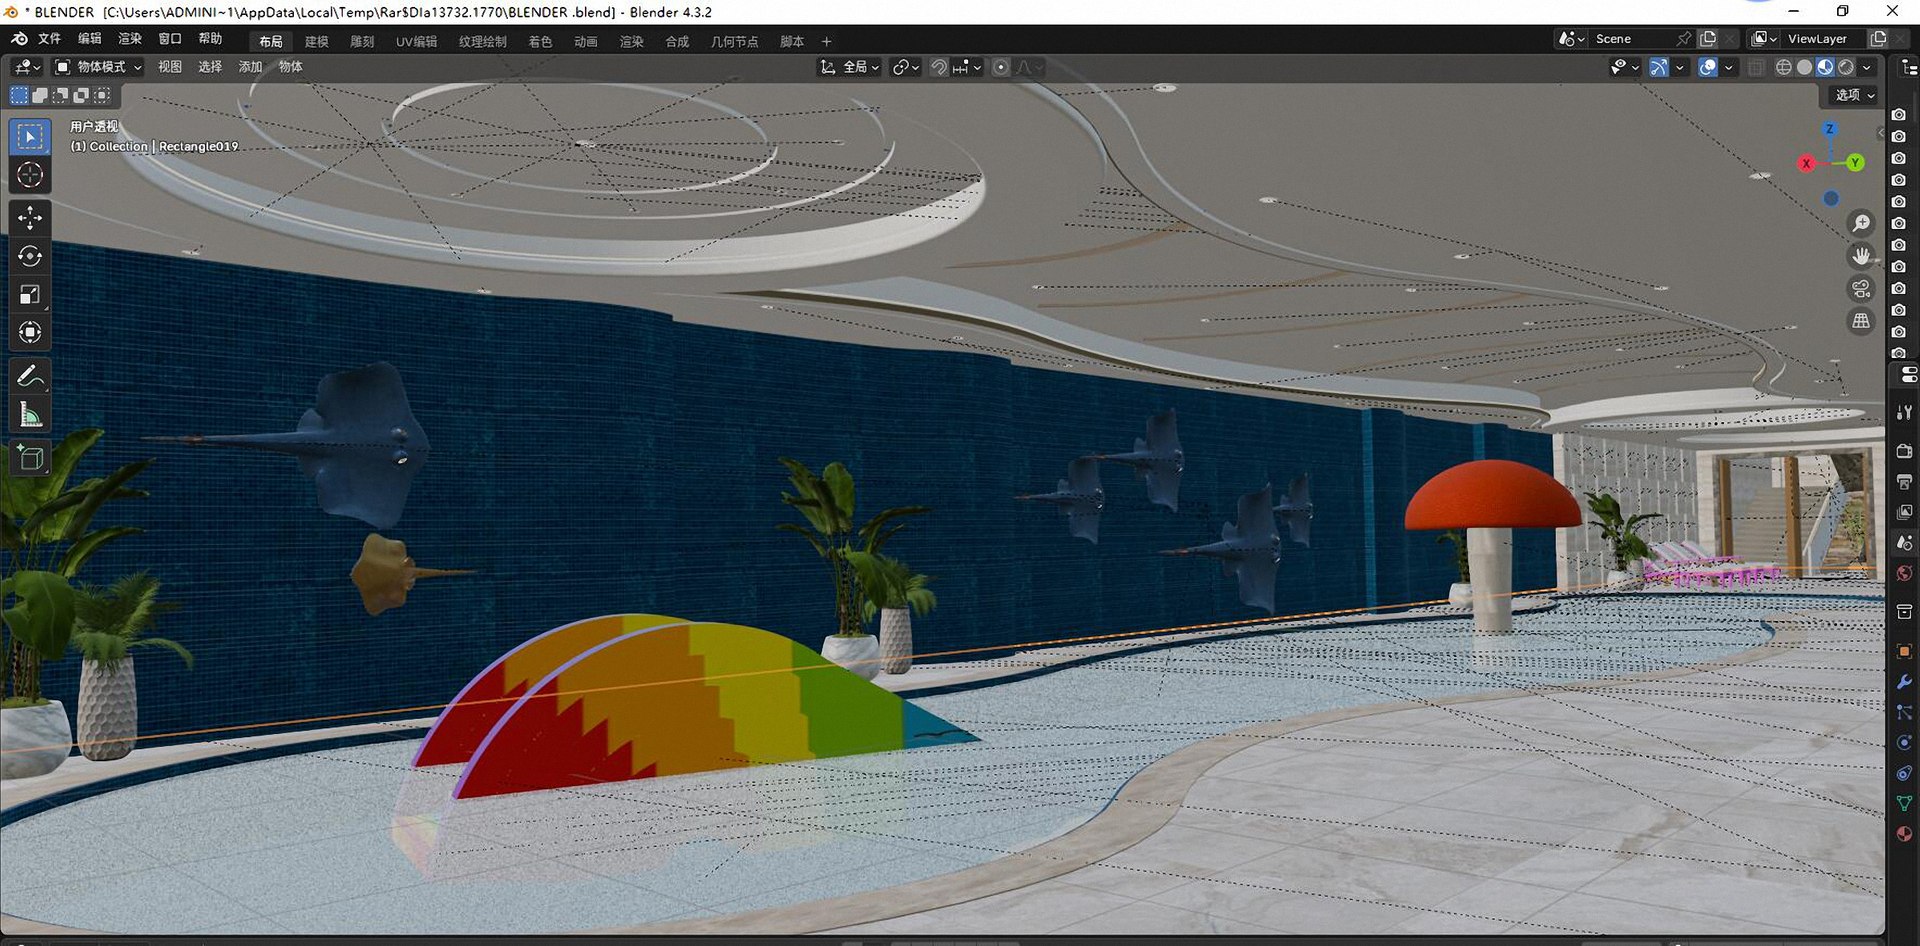The height and width of the screenshot is (946, 1920).
Task: Choose the Add Cube tool
Action: tap(30, 458)
